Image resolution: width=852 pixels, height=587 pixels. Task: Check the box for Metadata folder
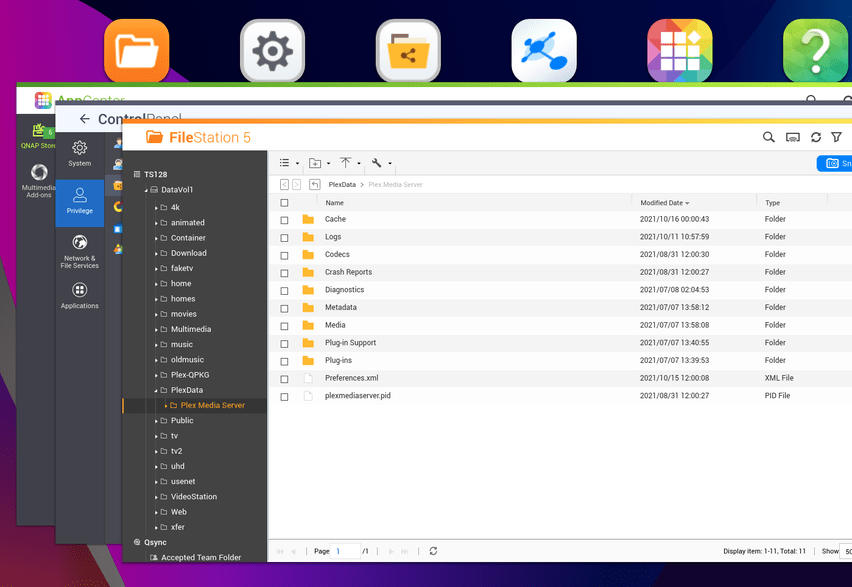[284, 308]
